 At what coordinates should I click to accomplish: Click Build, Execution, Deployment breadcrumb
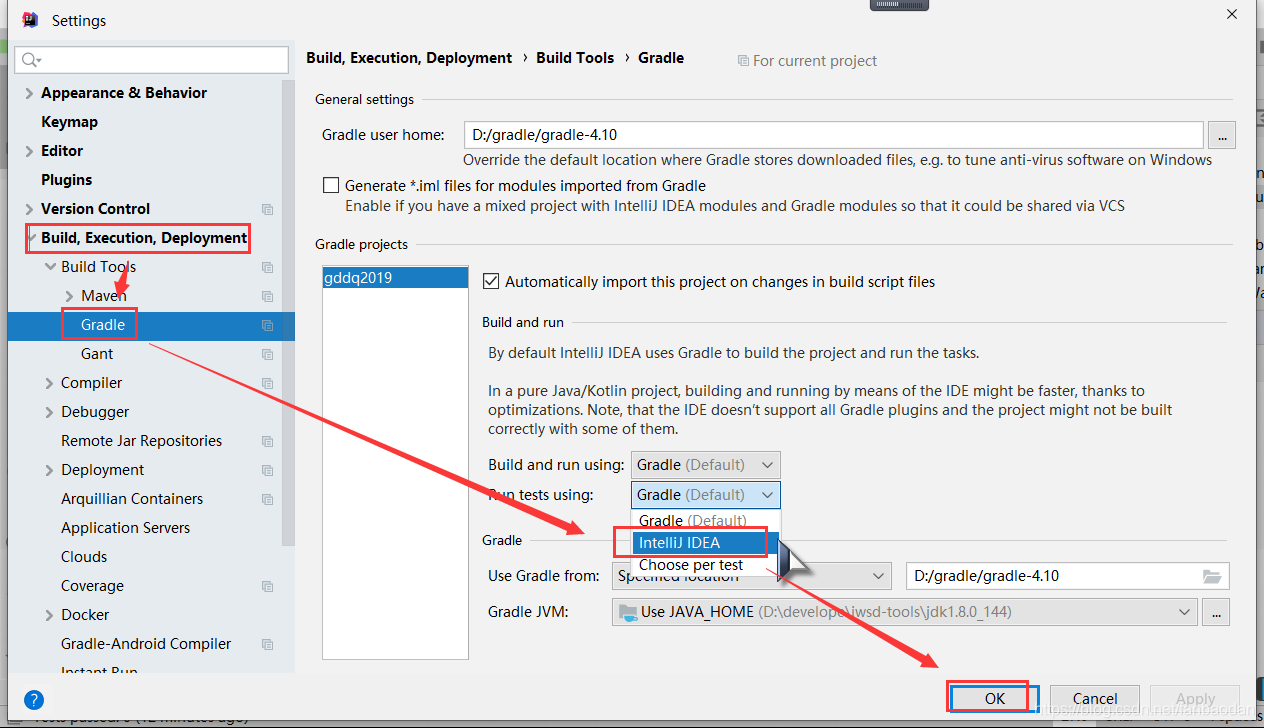pyautogui.click(x=409, y=58)
